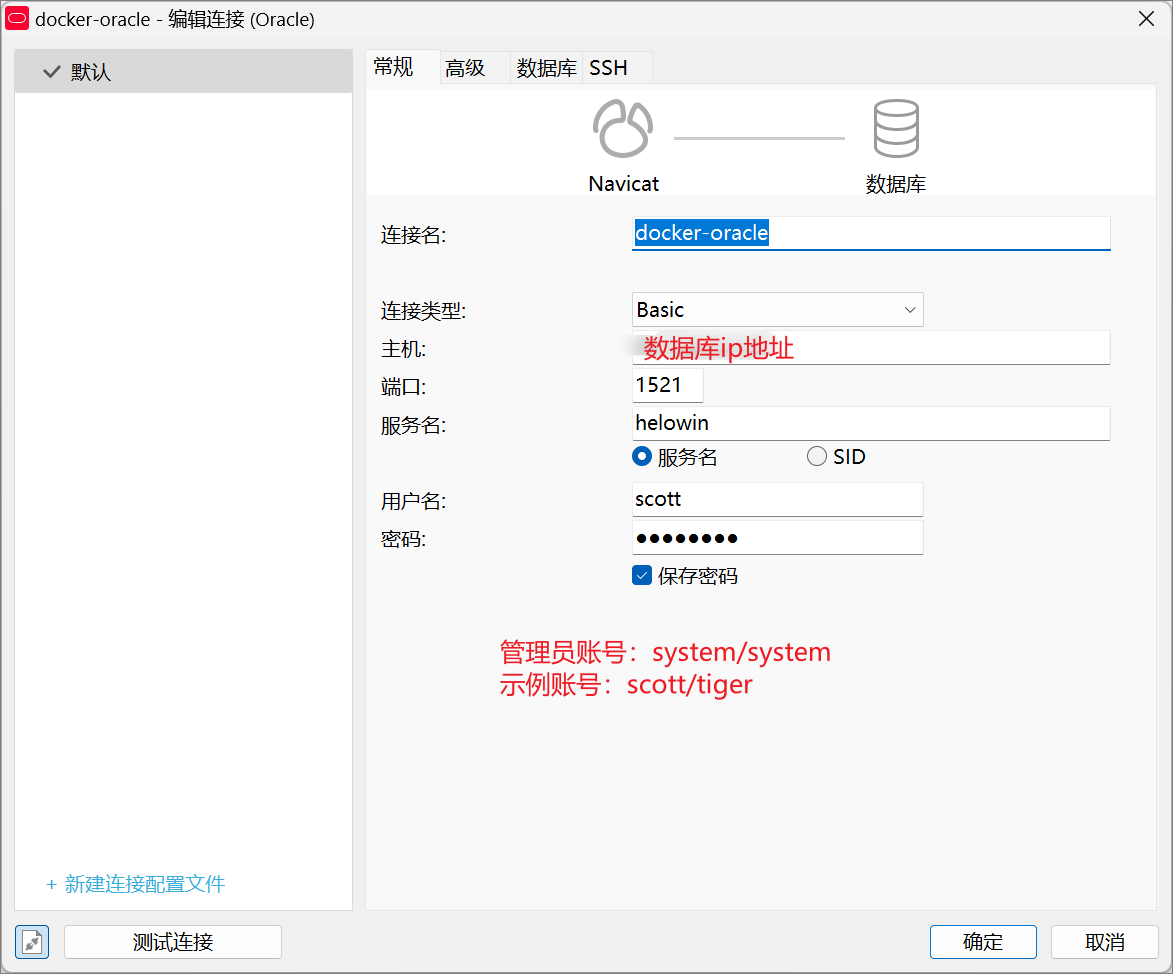1173x974 pixels.
Task: Click the database cylinder icon
Action: tap(895, 129)
